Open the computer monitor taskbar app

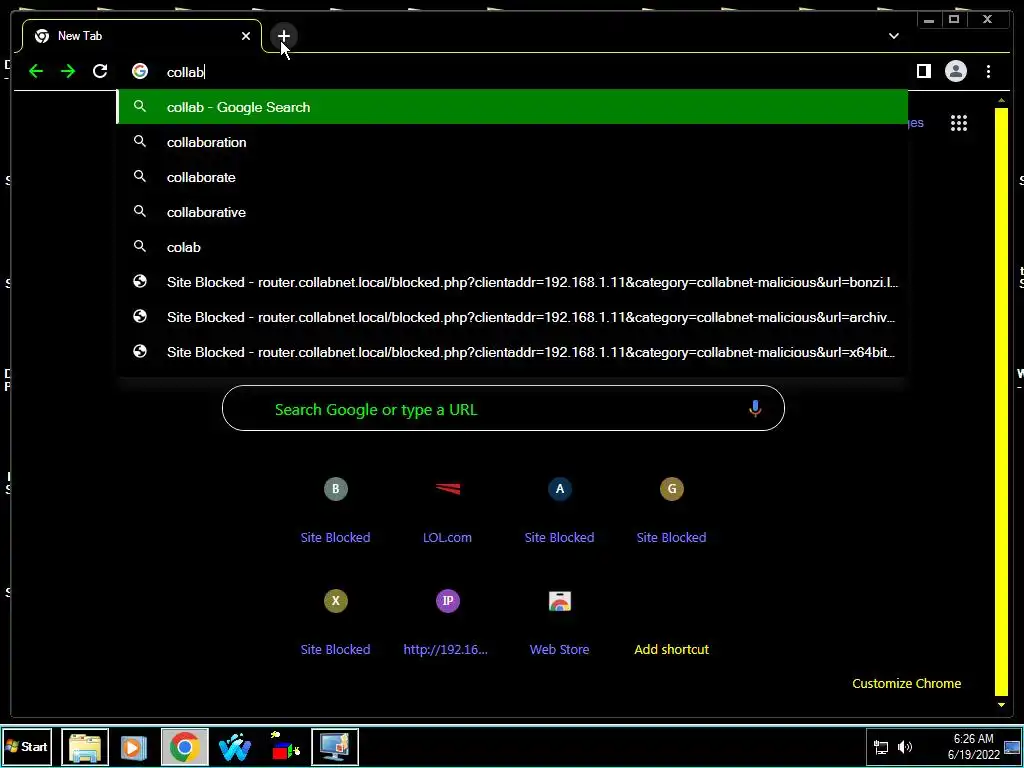(x=335, y=746)
